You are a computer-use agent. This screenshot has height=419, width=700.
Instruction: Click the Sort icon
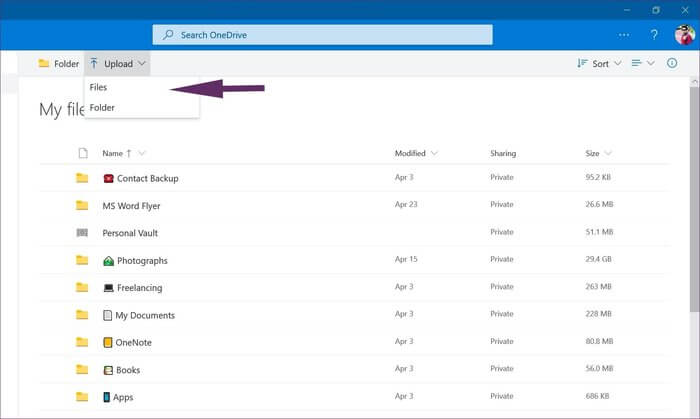582,63
